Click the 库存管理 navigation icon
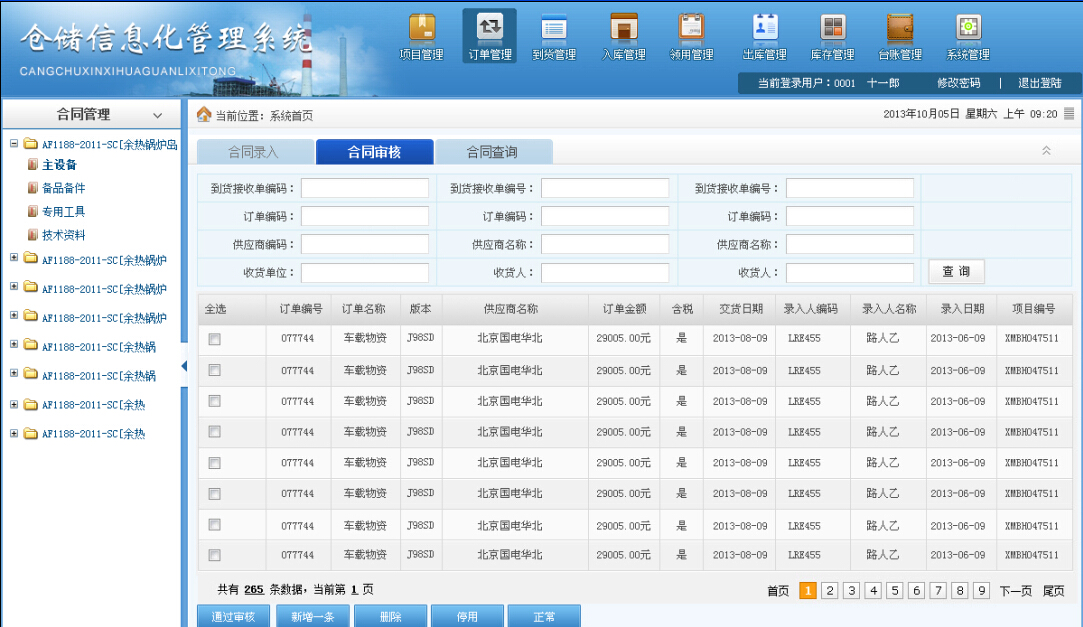This screenshot has height=627, width=1083. click(832, 28)
